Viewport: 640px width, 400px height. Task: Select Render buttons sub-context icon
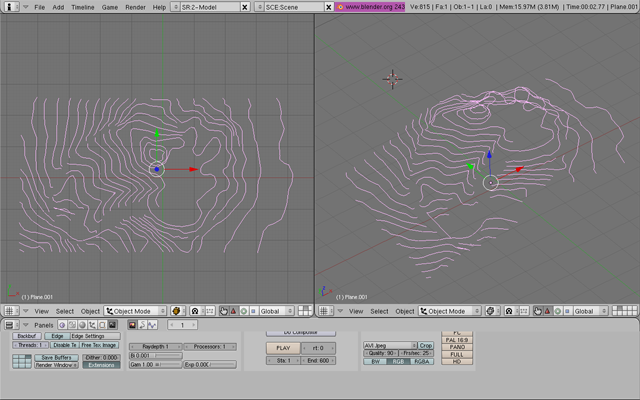[132, 325]
